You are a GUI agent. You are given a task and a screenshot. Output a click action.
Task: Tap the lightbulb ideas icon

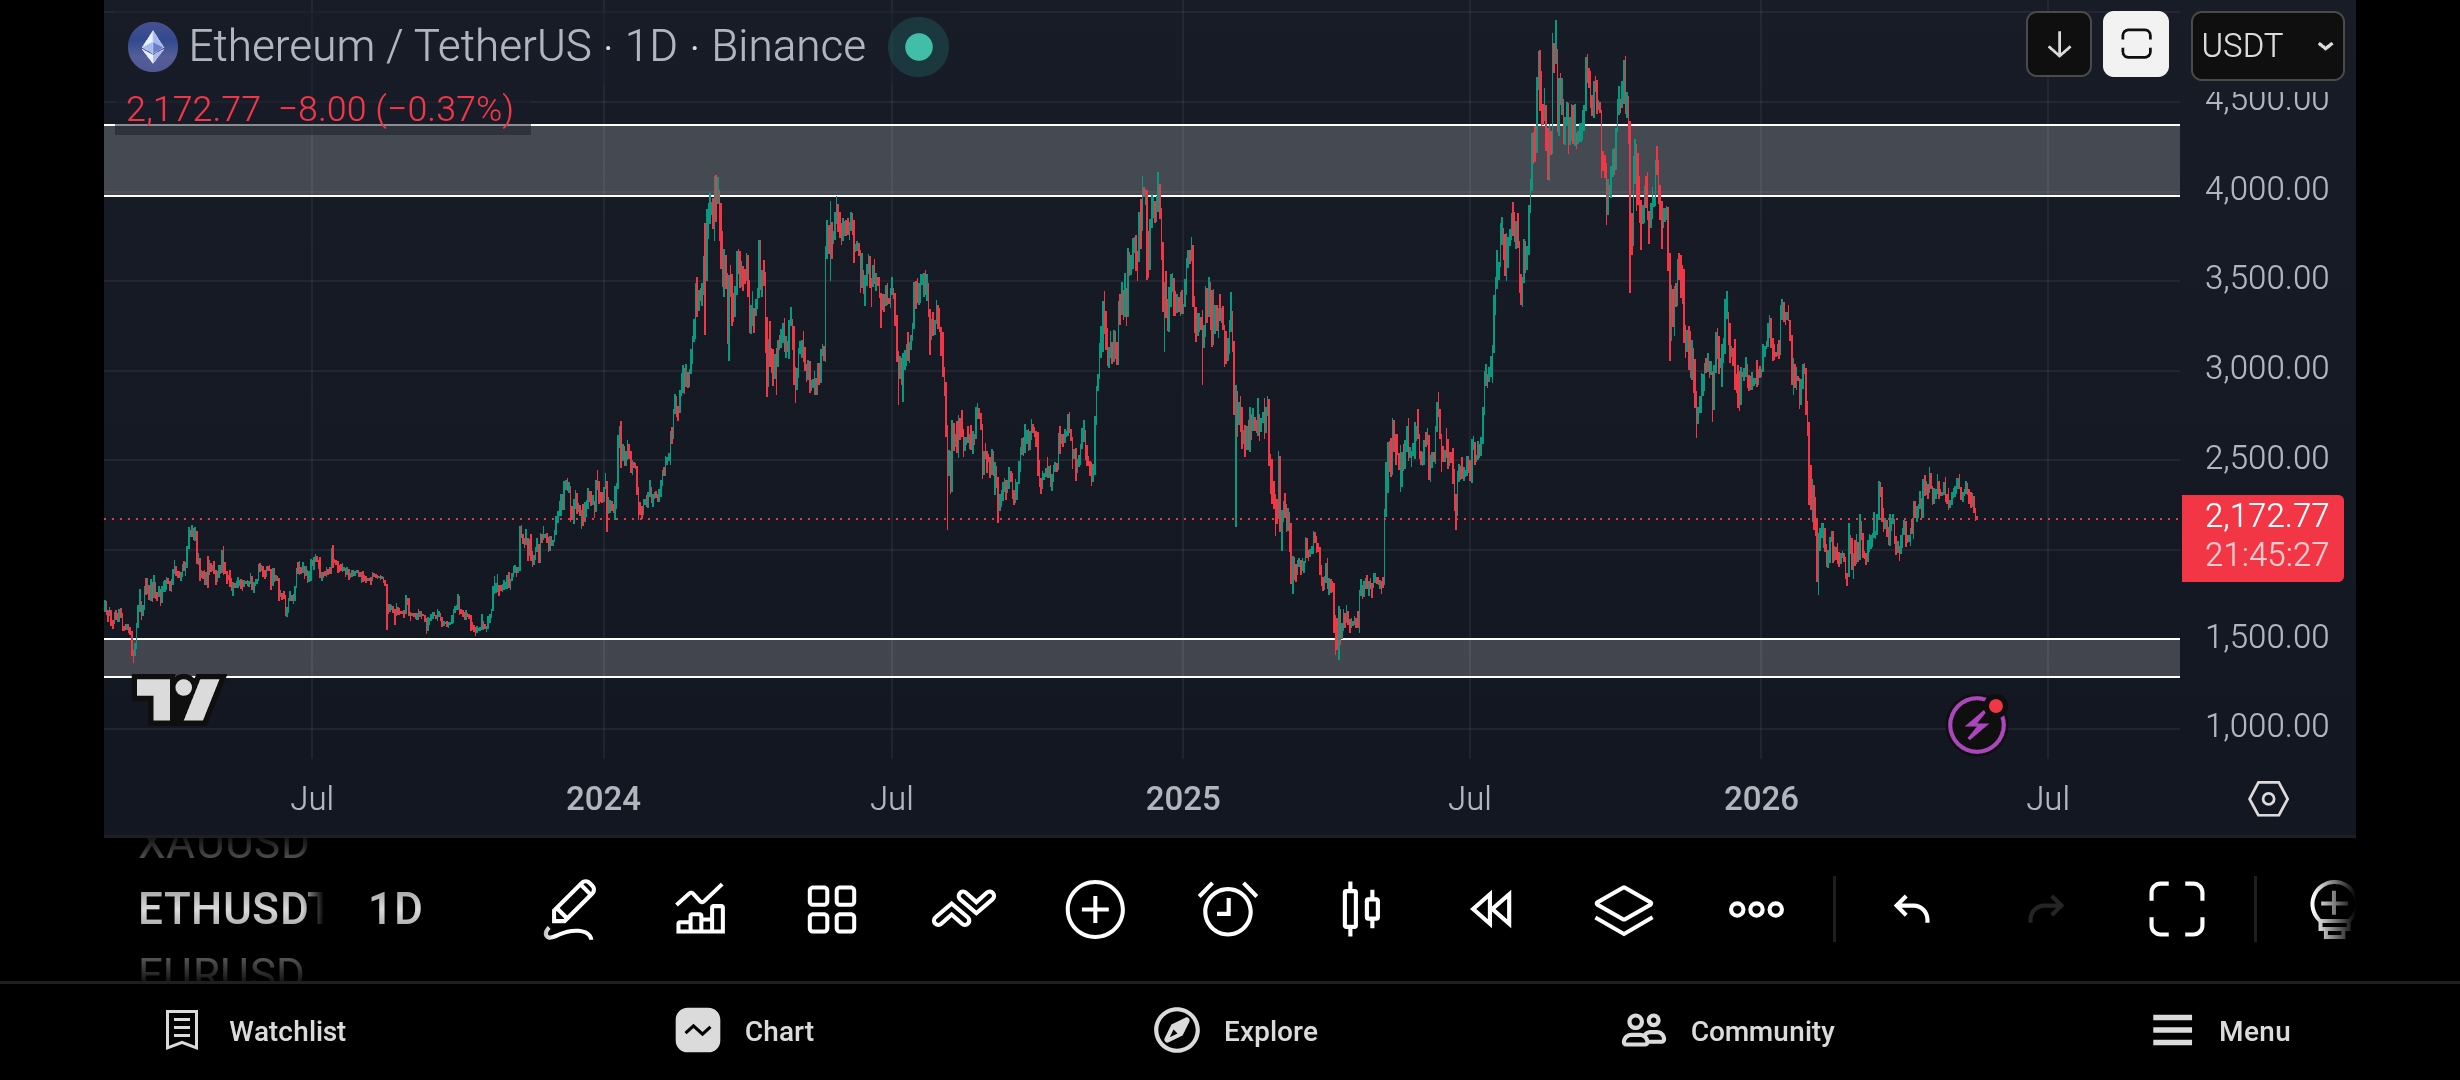[2332, 909]
